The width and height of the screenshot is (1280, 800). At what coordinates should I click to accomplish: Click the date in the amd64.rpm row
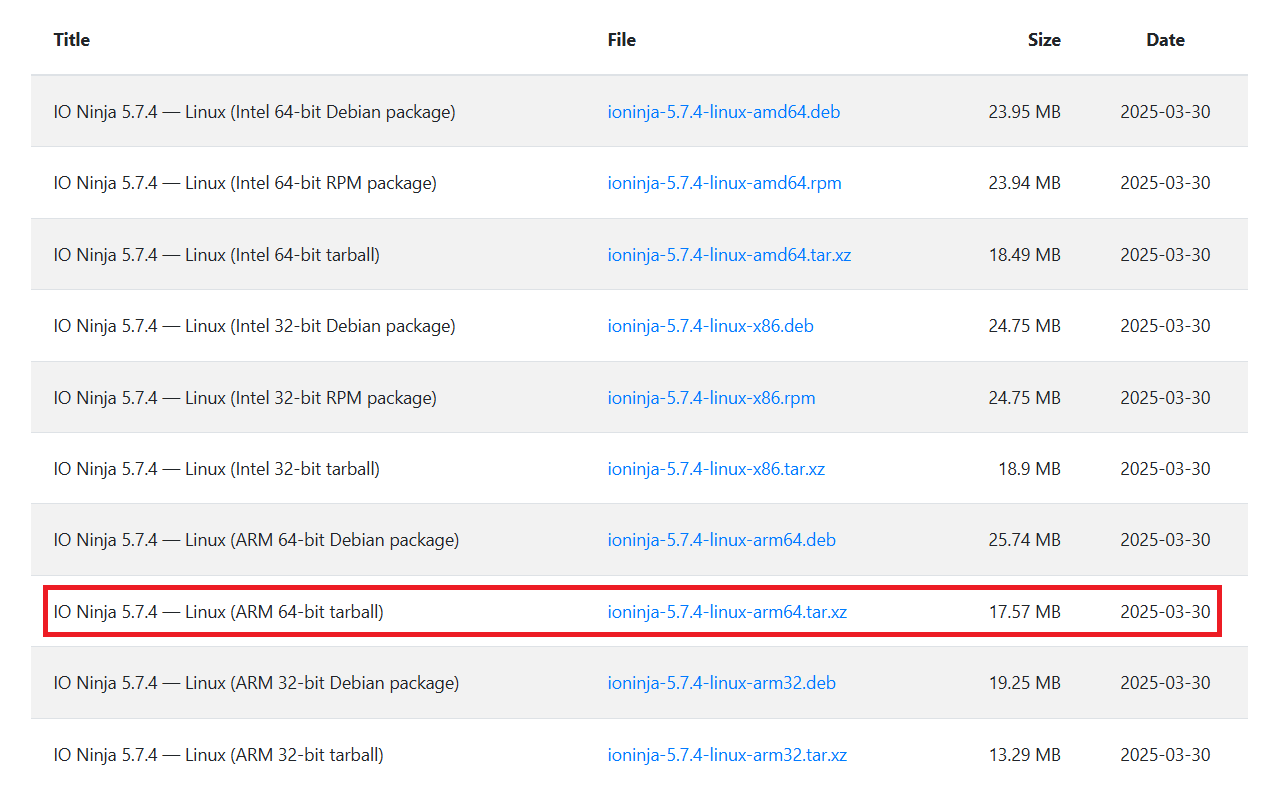point(1165,183)
